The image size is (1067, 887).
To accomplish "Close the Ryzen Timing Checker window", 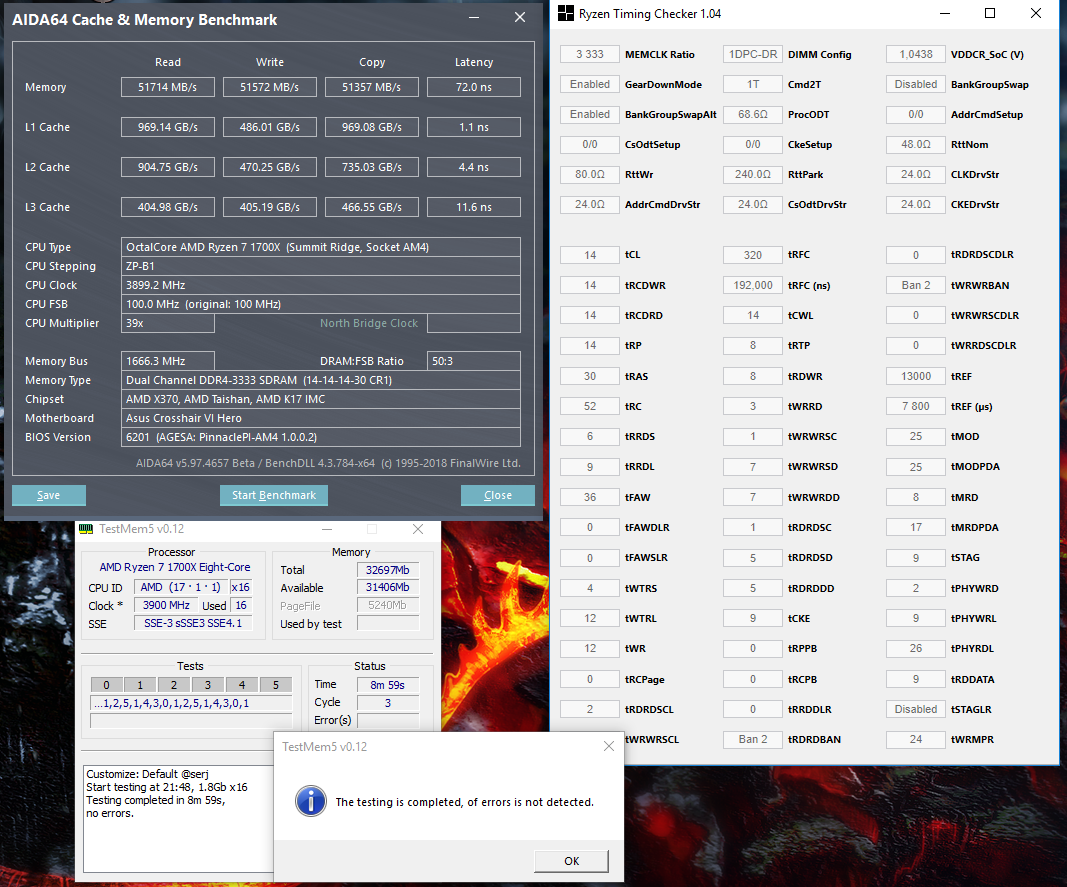I will tap(1036, 14).
